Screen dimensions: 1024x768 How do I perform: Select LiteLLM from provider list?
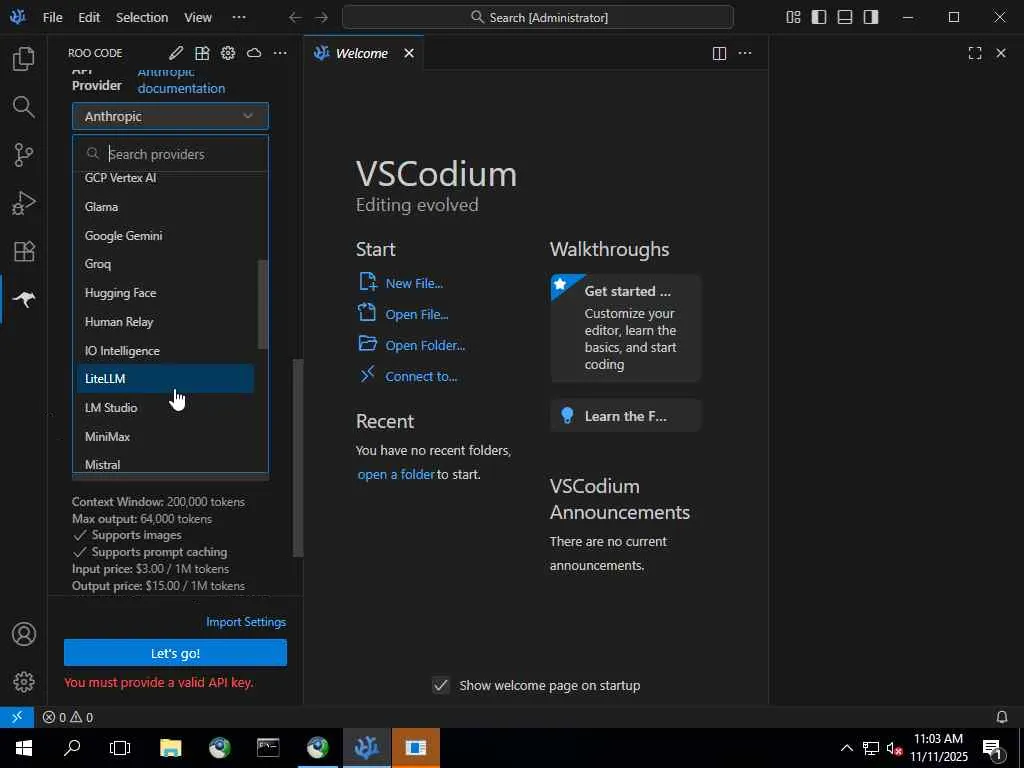165,379
